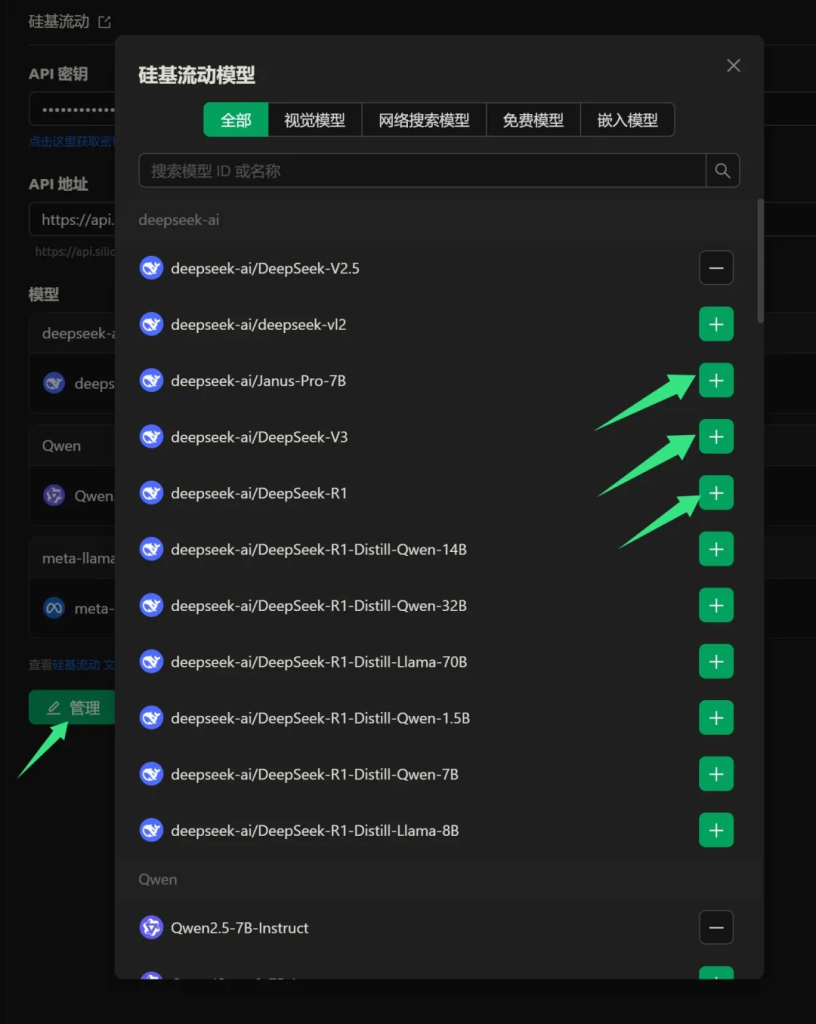Click the DeepSeek logo beside deepseek-vl2
The image size is (816, 1024).
point(151,324)
